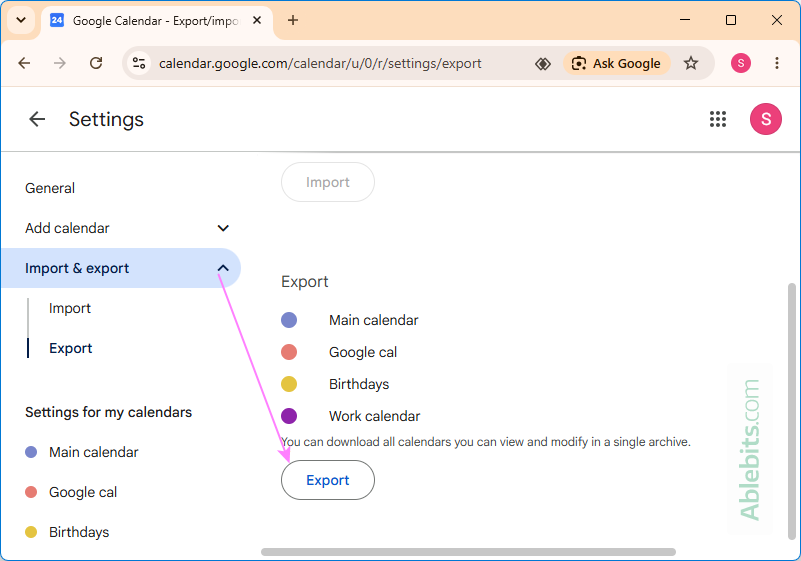Select the Google Calendar Export/import tab

(x=156, y=21)
